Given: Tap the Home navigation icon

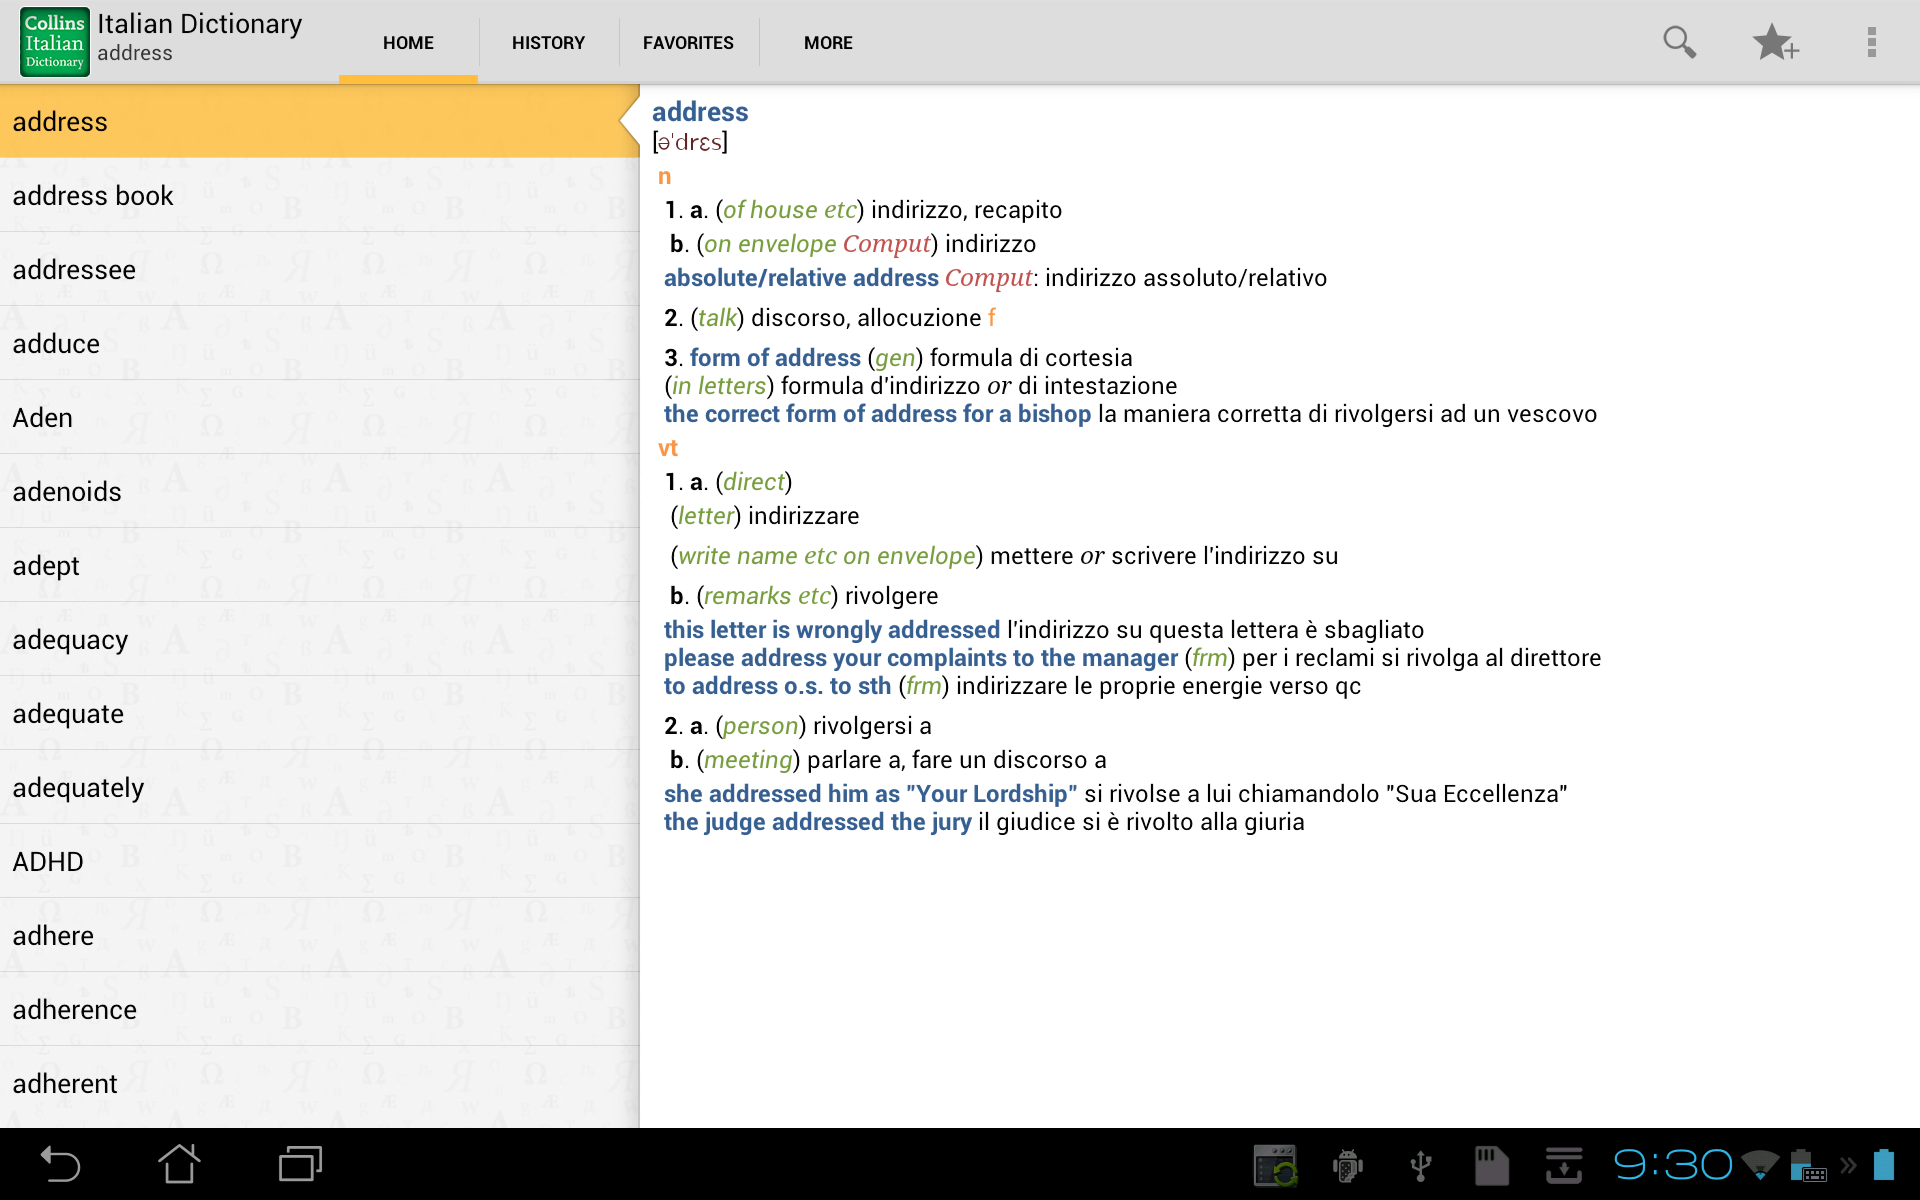Looking at the screenshot, I should pyautogui.click(x=180, y=1164).
